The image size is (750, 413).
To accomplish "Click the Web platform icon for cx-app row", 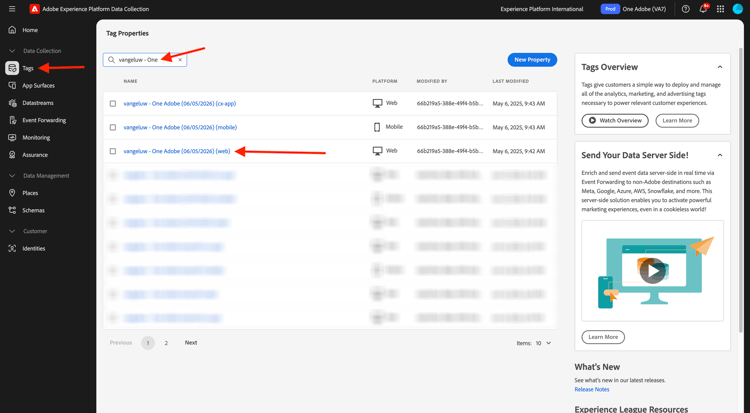I will point(377,103).
